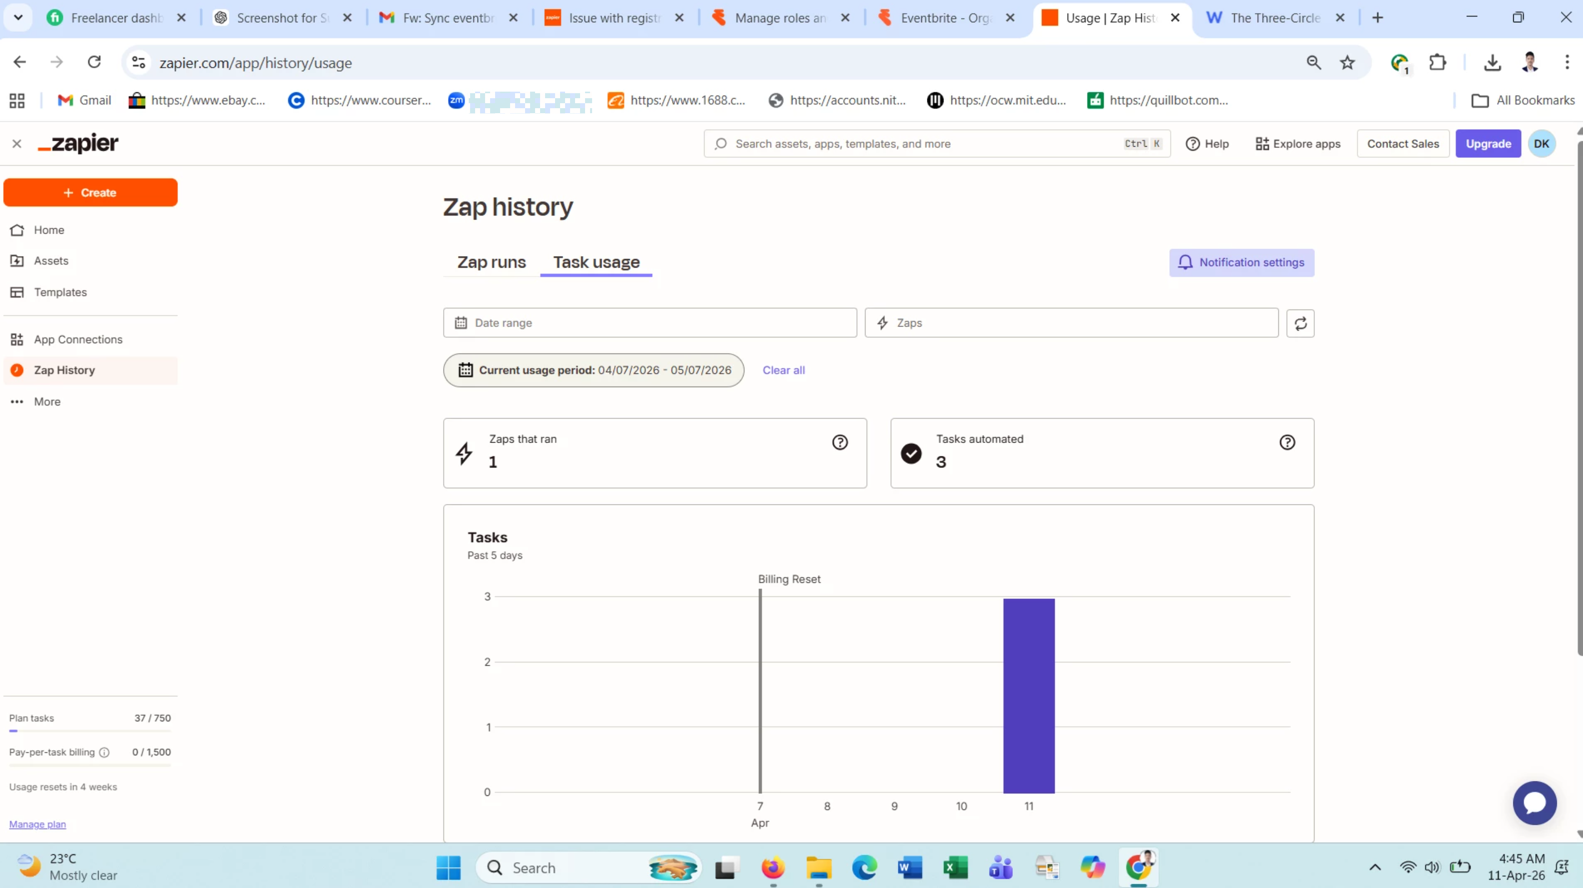Open the Date range picker
Viewport: 1583px width, 888px height.
pos(650,323)
